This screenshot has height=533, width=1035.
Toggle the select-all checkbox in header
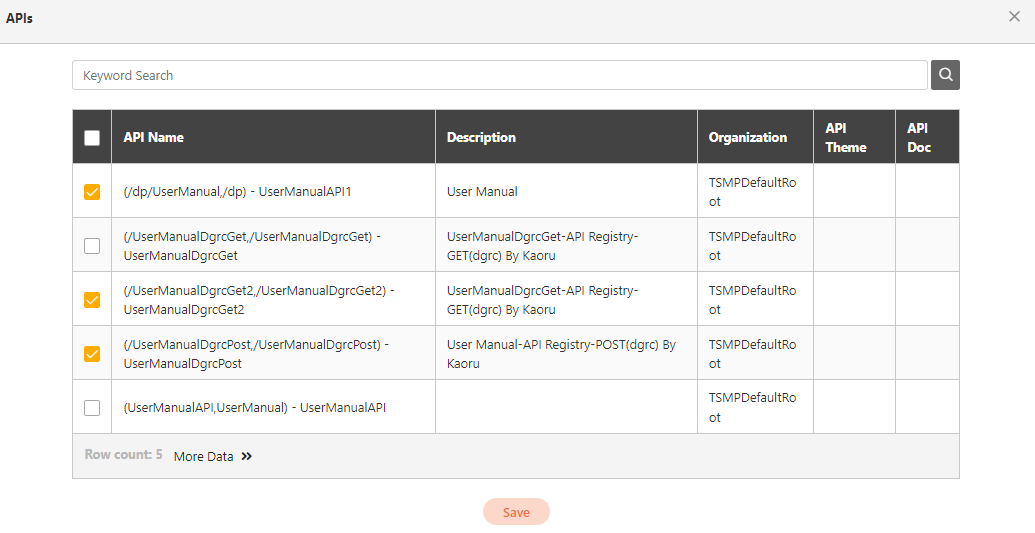[92, 138]
